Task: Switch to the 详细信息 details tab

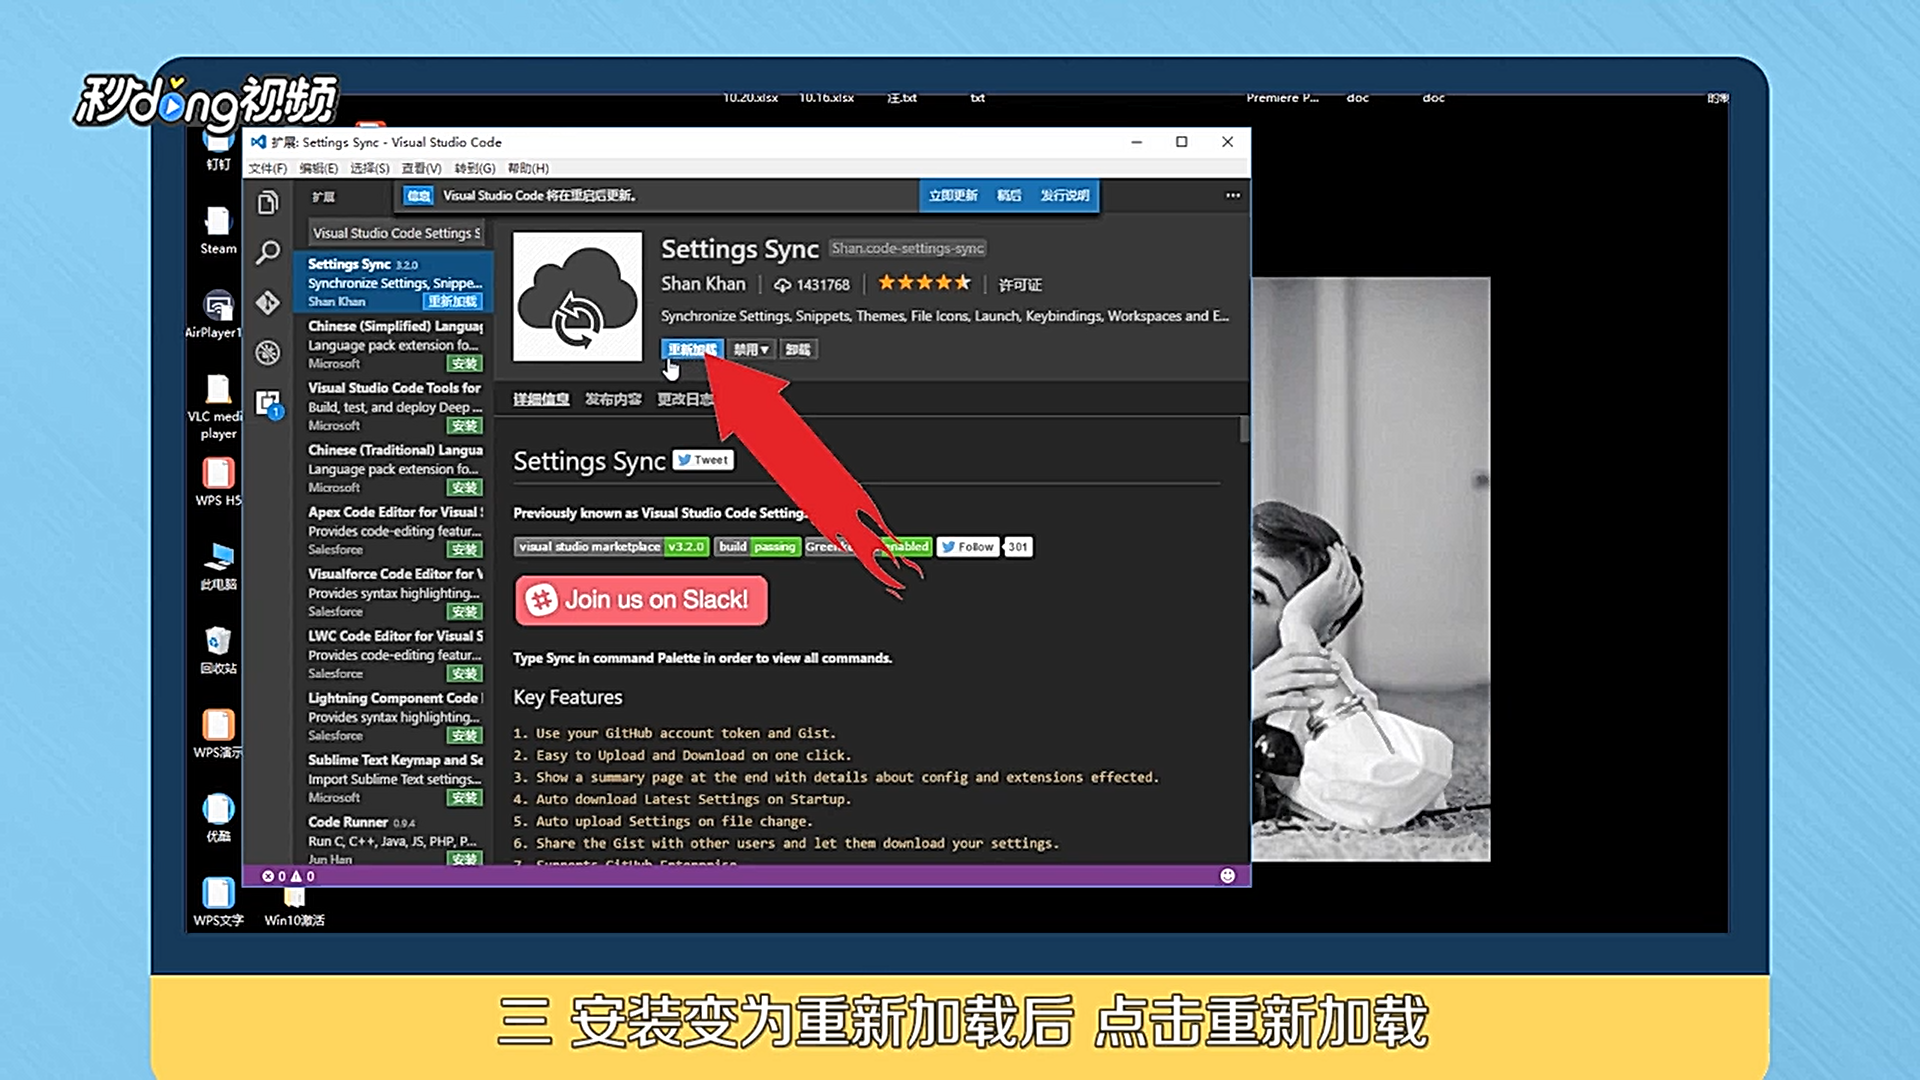Action: click(541, 399)
